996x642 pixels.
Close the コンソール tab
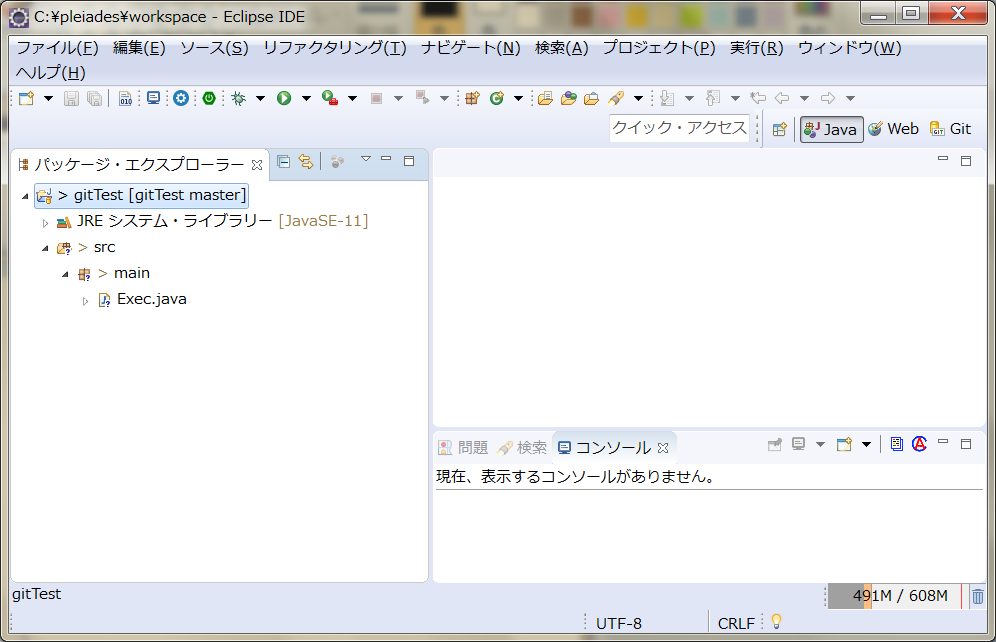click(x=663, y=448)
